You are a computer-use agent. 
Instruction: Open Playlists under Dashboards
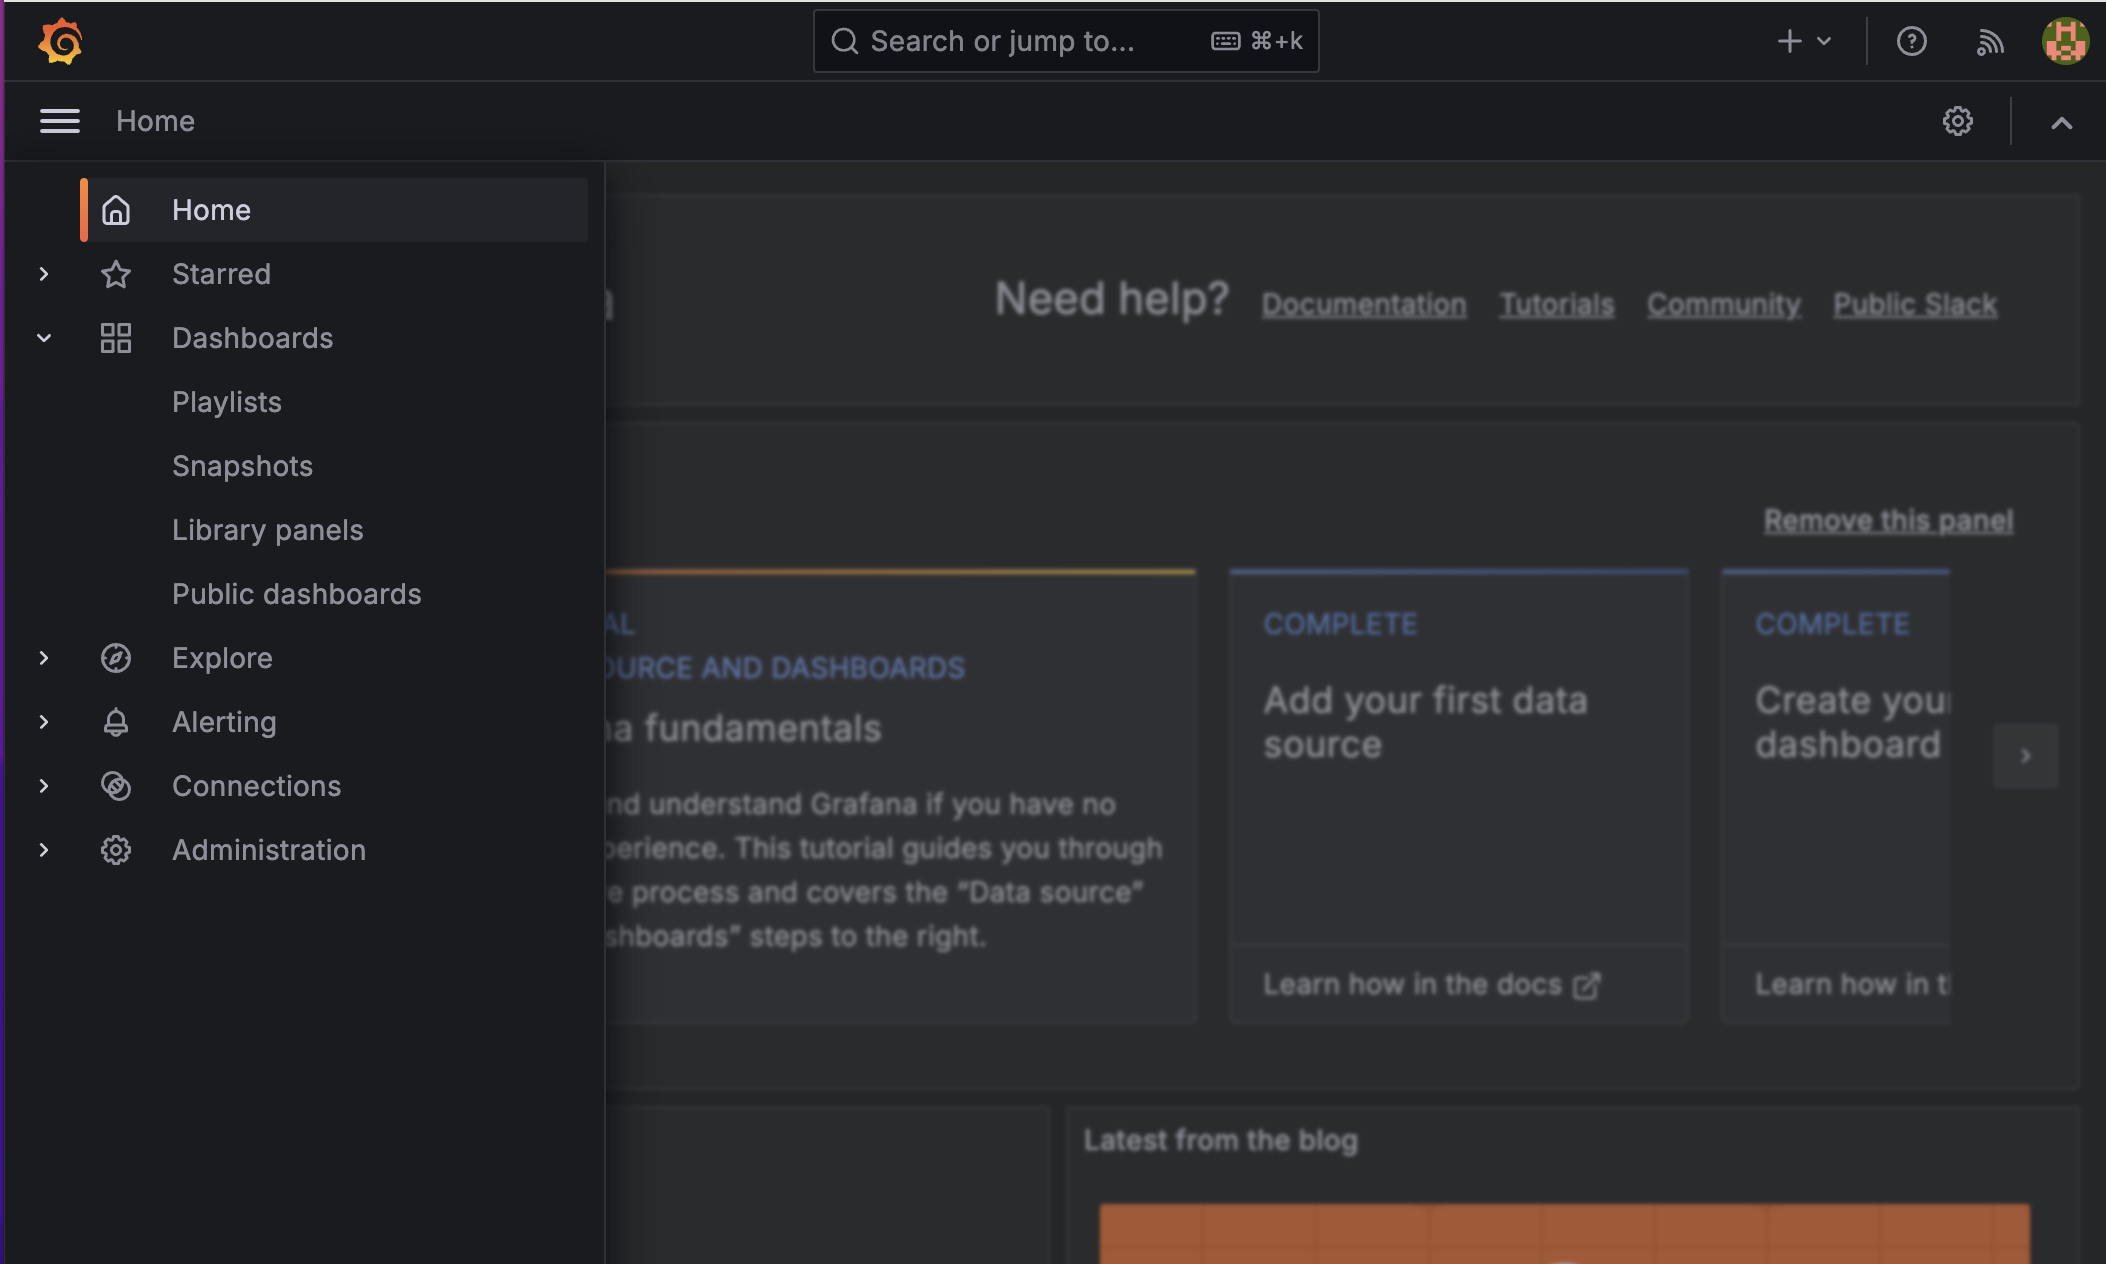[227, 402]
